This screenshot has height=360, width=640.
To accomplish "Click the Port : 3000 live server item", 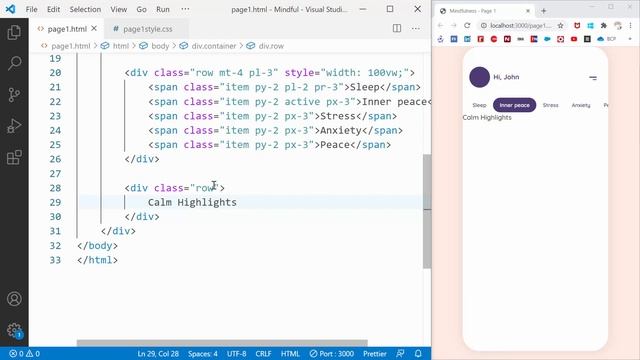I will pyautogui.click(x=331, y=353).
